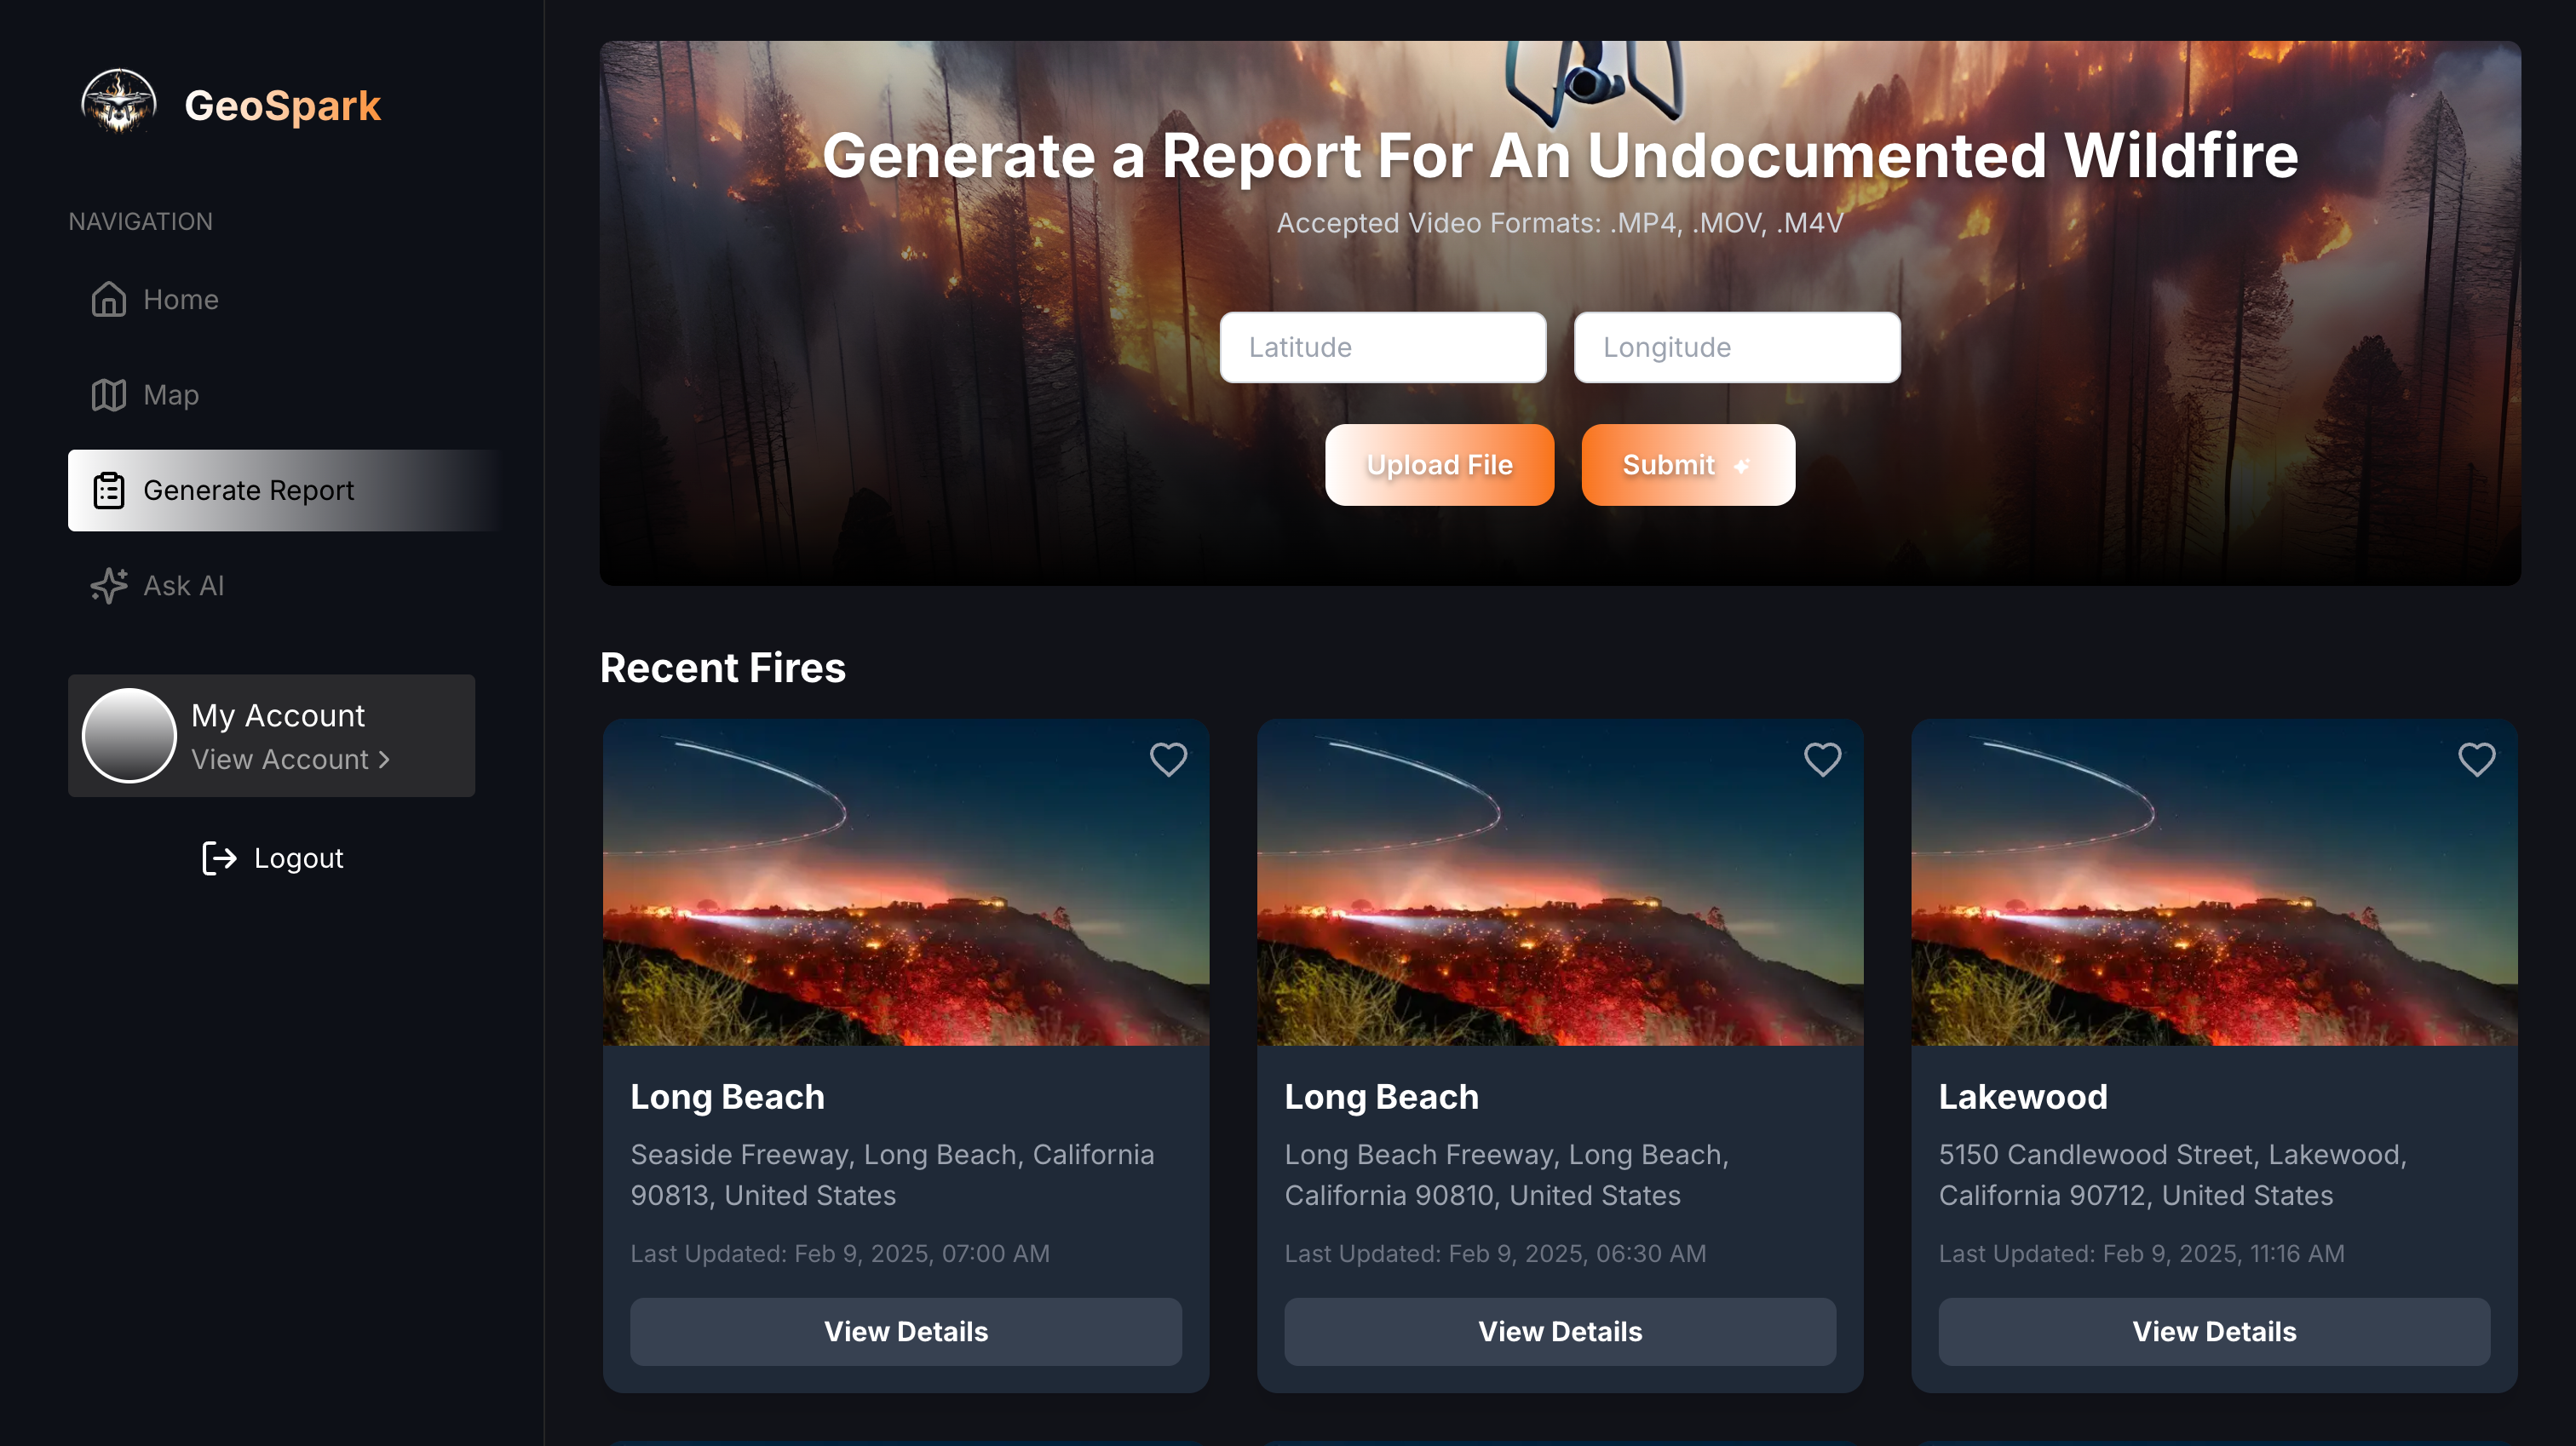Click the sparkle icon on Submit button
Image resolution: width=2576 pixels, height=1446 pixels.
(1741, 466)
